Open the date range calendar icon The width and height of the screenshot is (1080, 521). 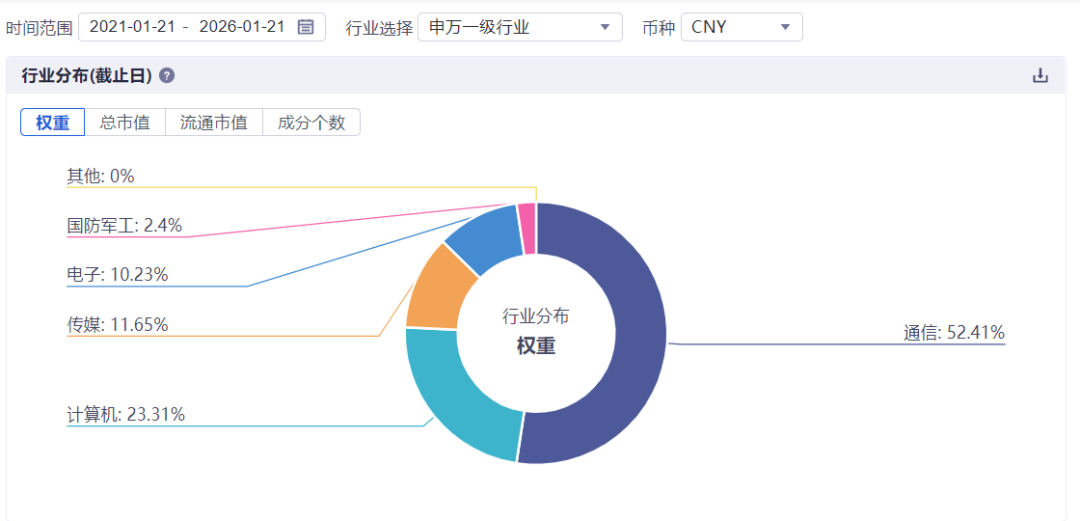tap(306, 28)
